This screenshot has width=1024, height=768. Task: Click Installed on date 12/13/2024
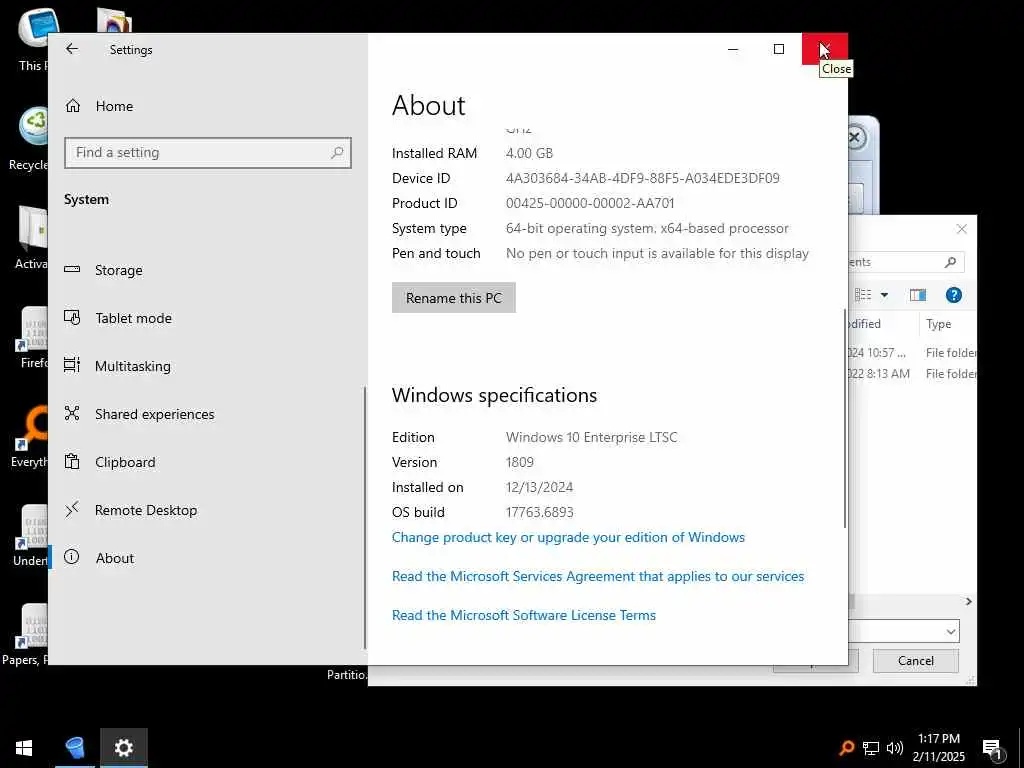tap(539, 487)
